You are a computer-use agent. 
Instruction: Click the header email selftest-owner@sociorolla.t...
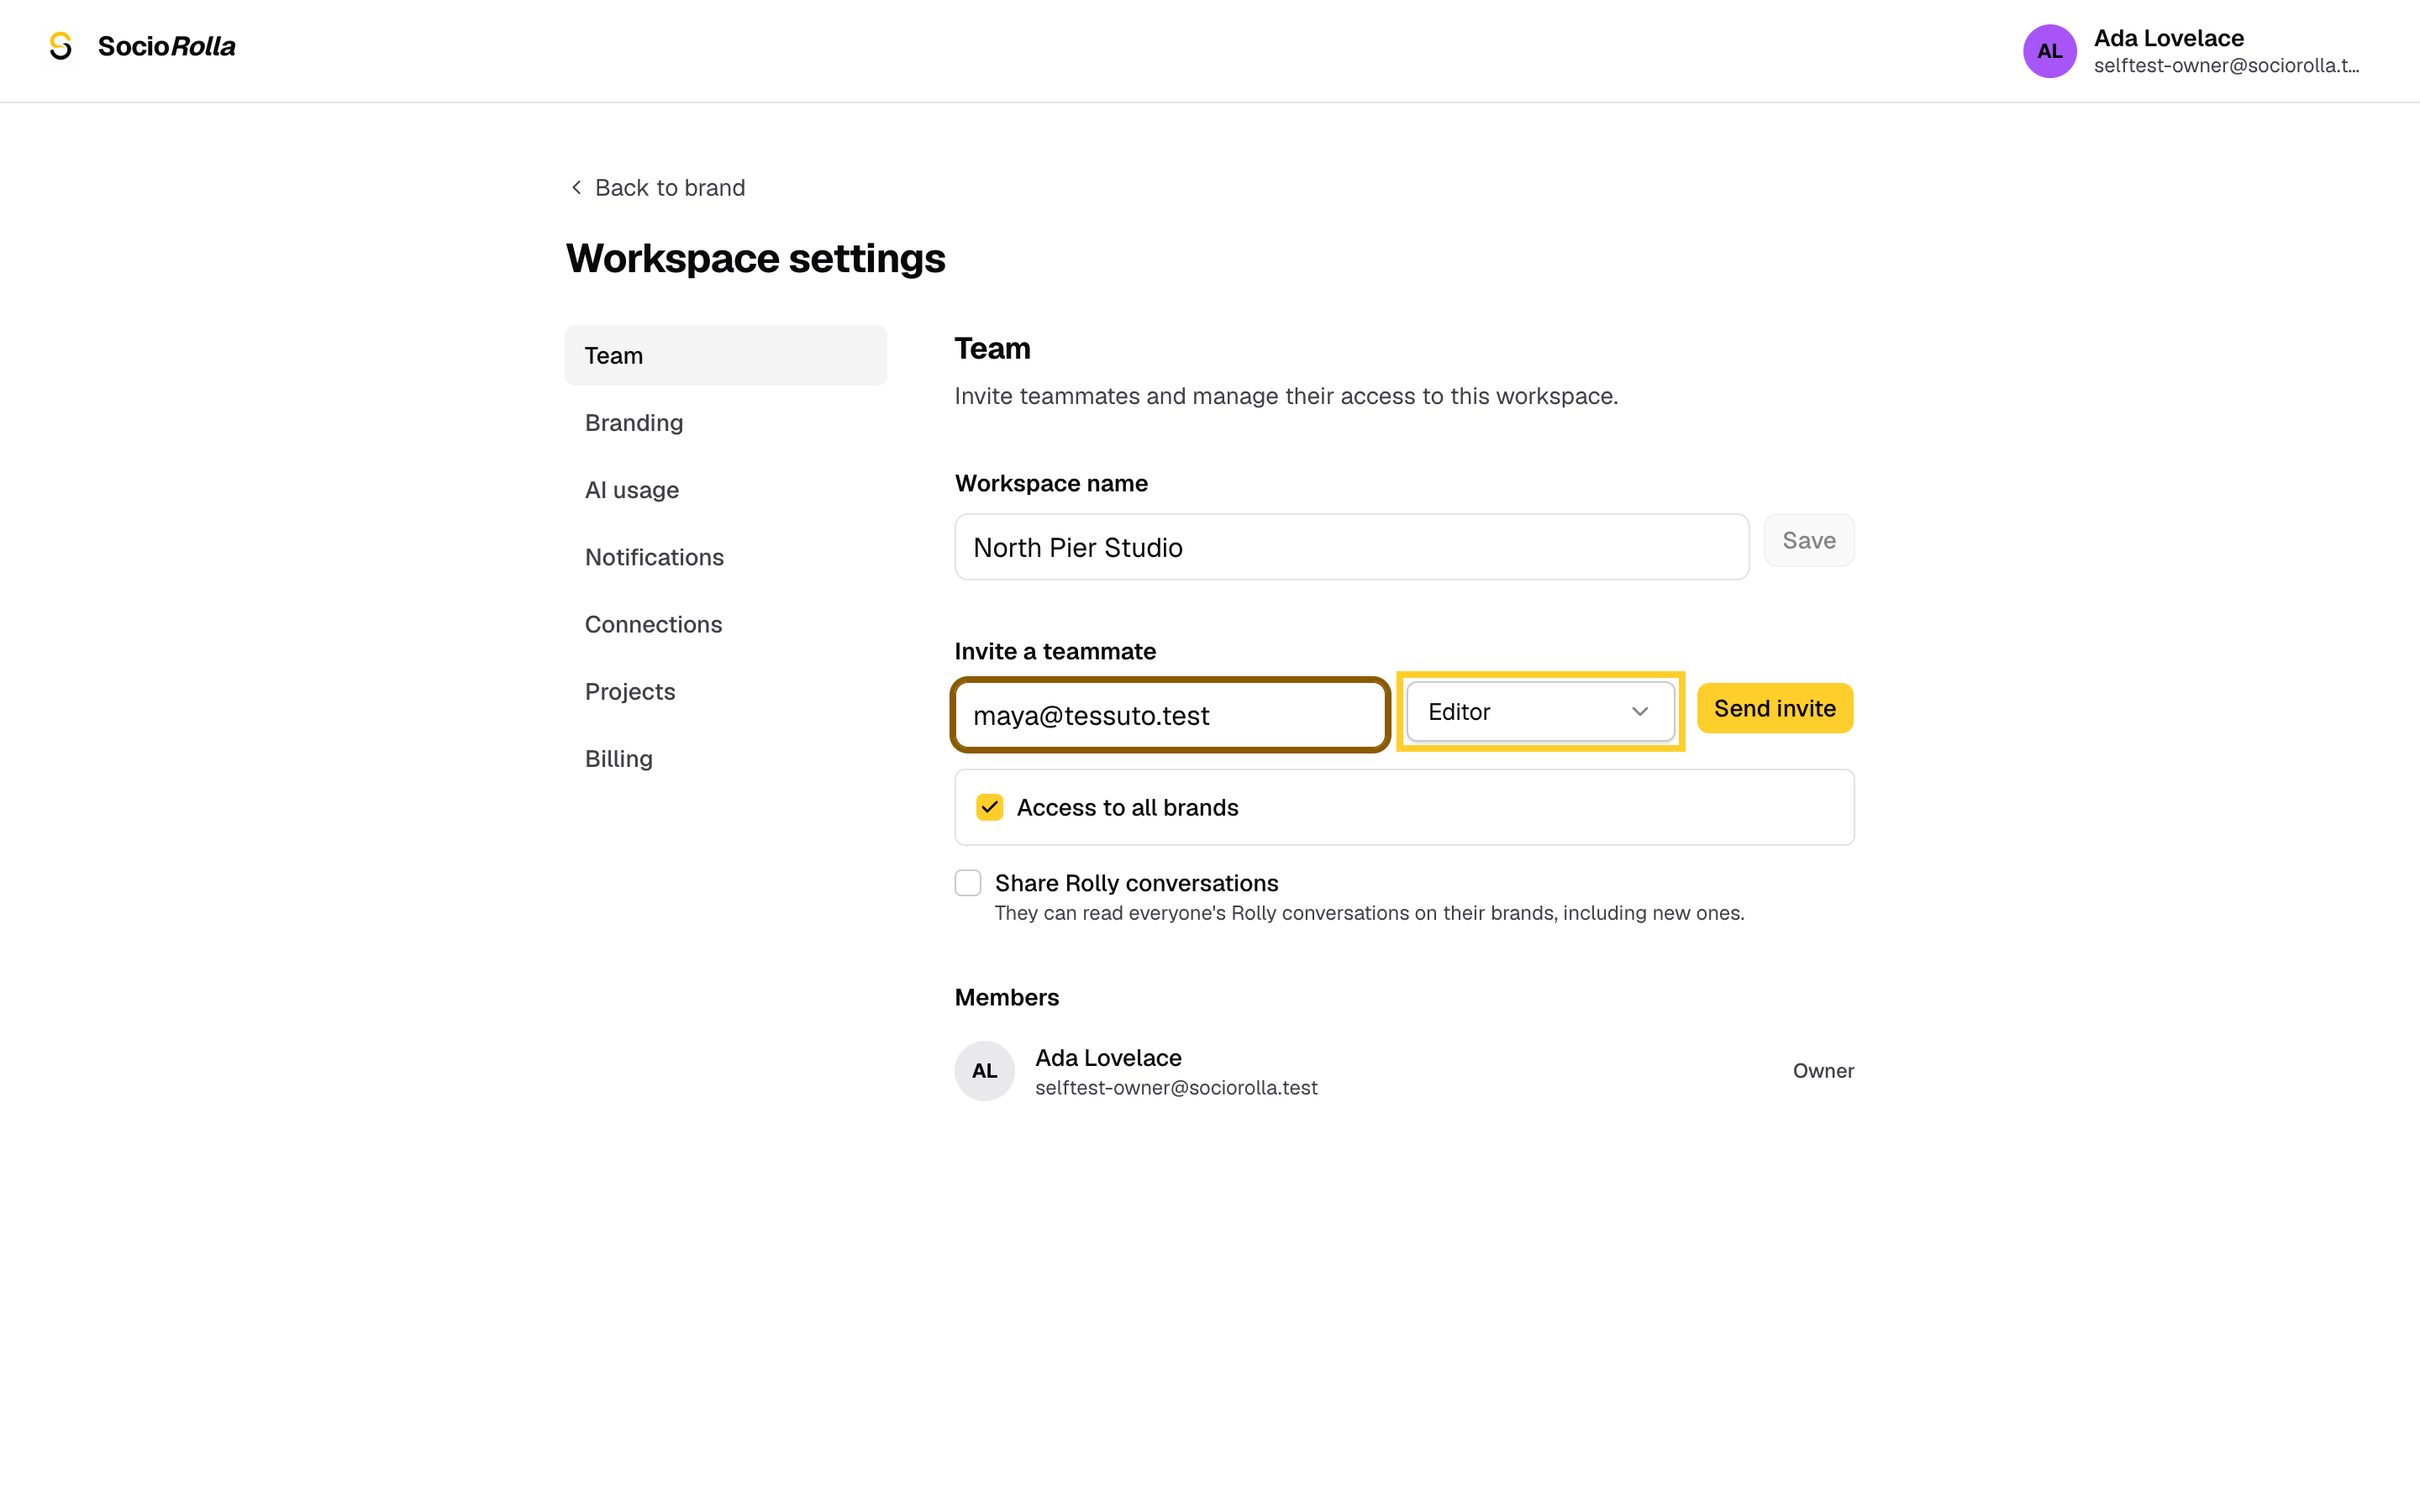tap(2226, 66)
